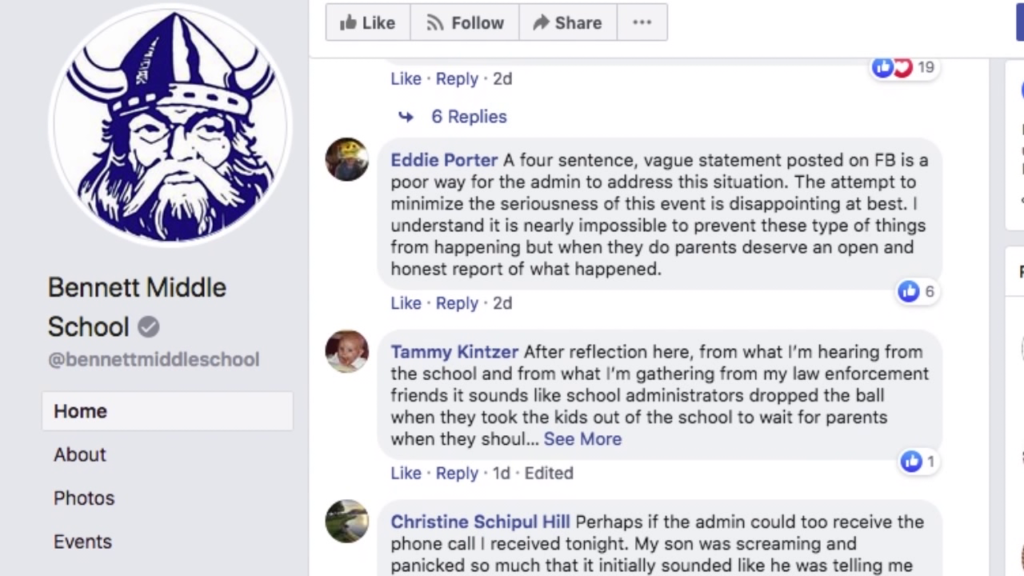Open reaction count on Tammy Kintzer's comment
Image resolution: width=1024 pixels, height=576 pixels.
(x=918, y=461)
